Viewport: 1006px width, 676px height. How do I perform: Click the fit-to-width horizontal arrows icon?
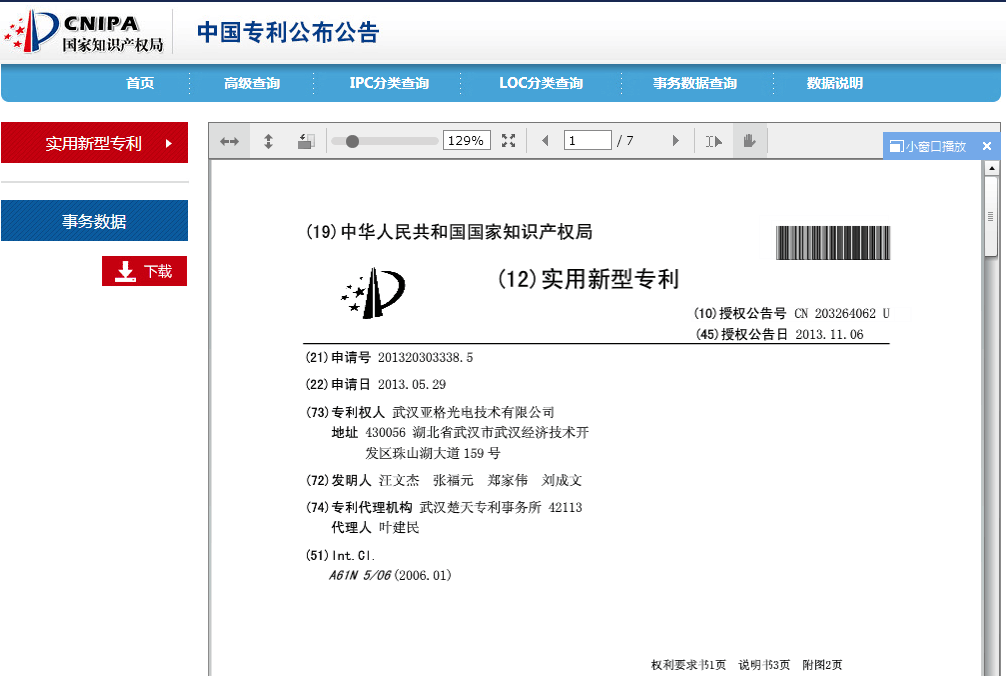click(x=229, y=141)
